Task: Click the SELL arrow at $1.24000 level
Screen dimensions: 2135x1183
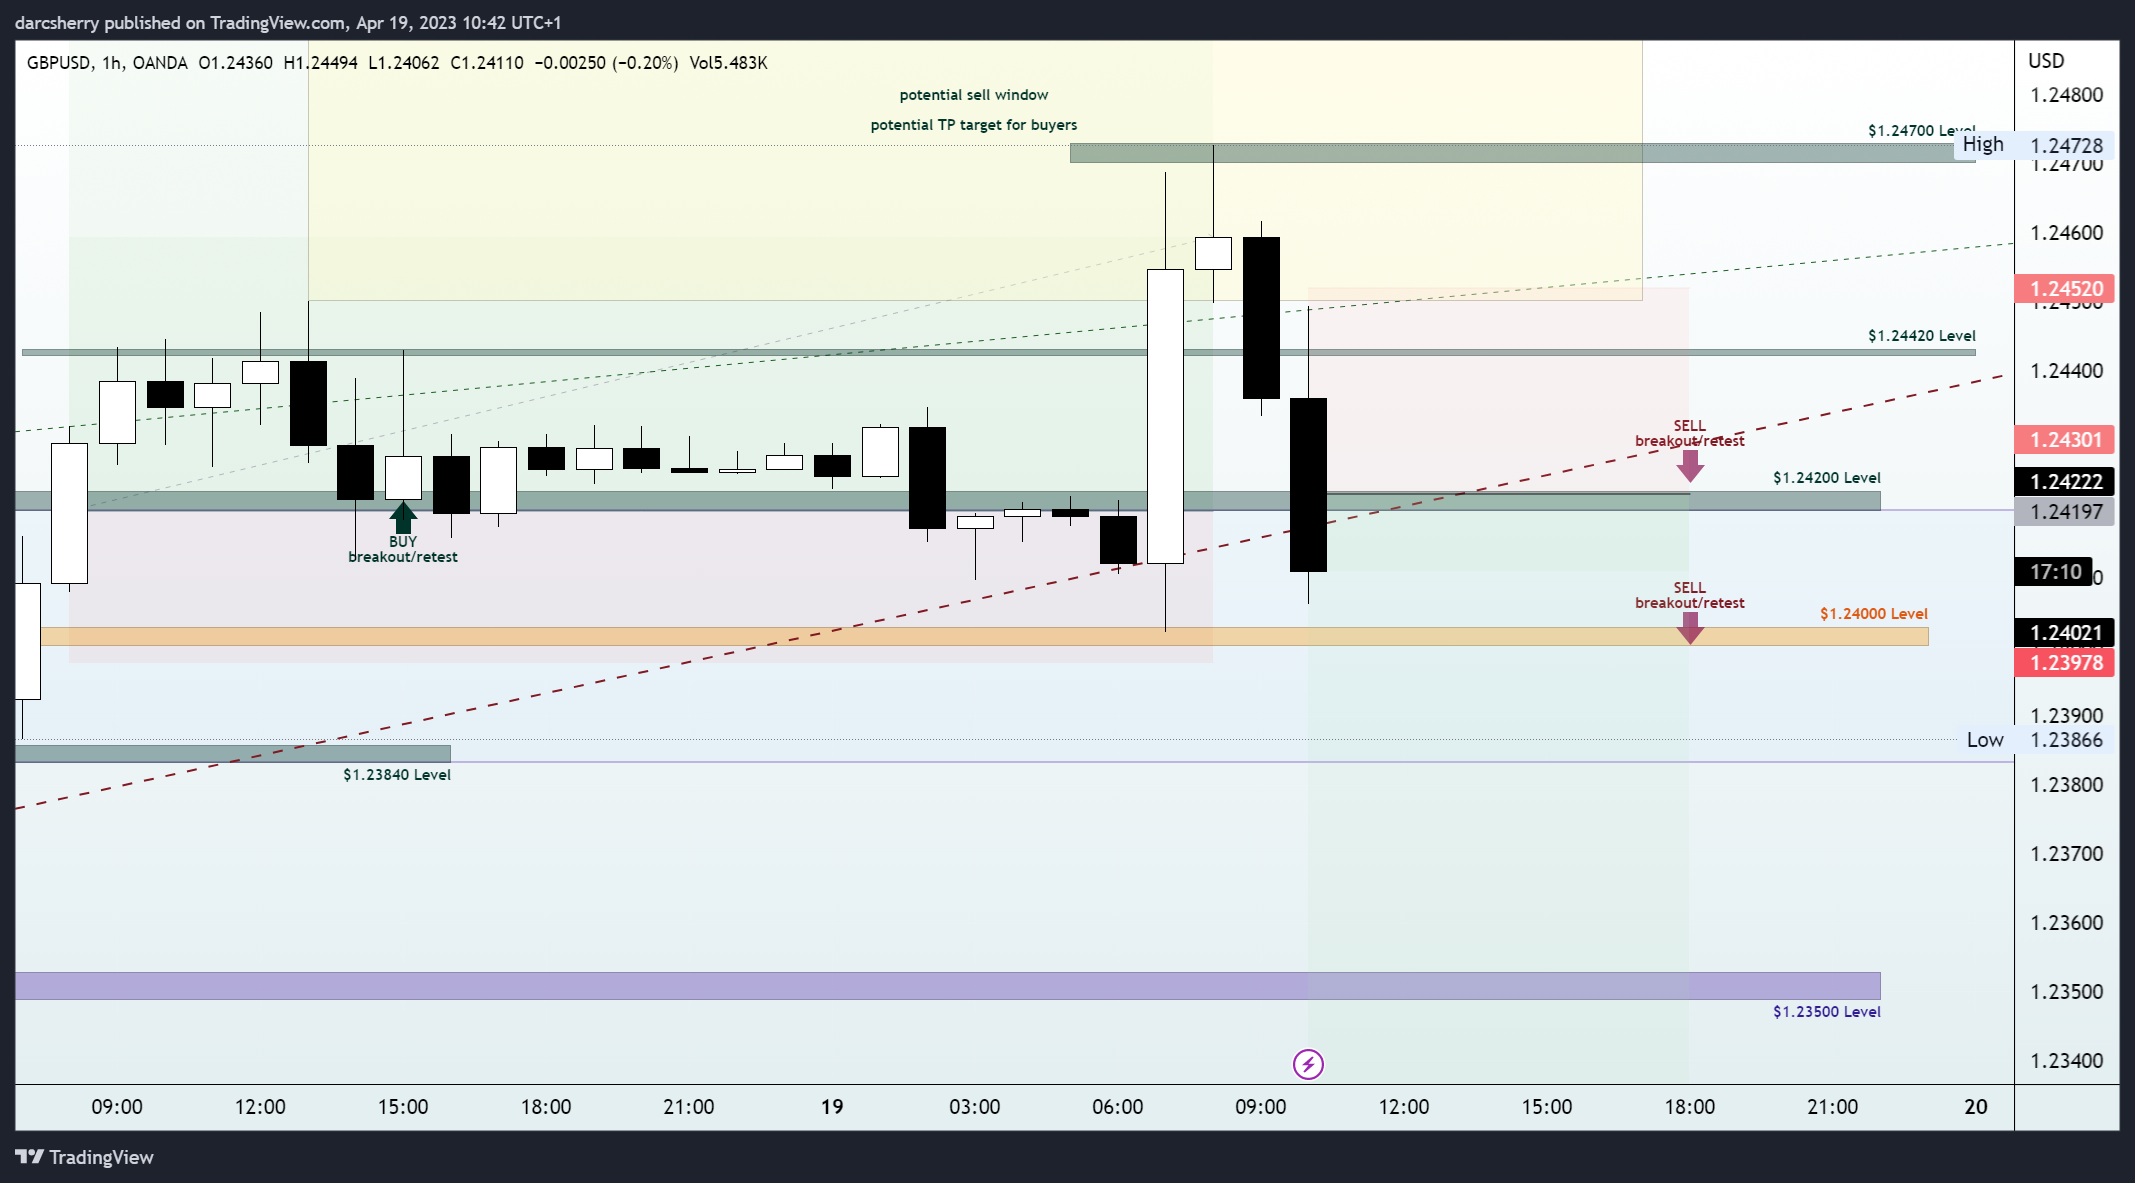Action: coord(1690,628)
